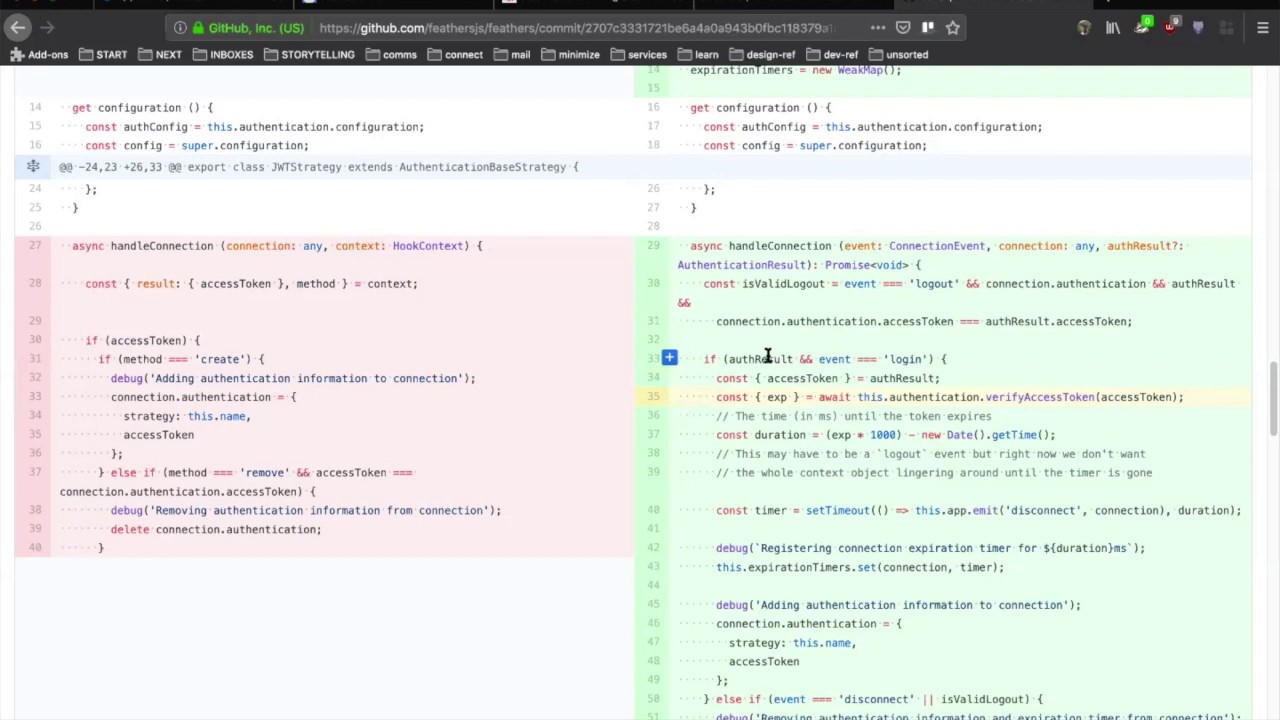Open the minimize bookmarks folder
The image size is (1280, 720).
(x=570, y=55)
